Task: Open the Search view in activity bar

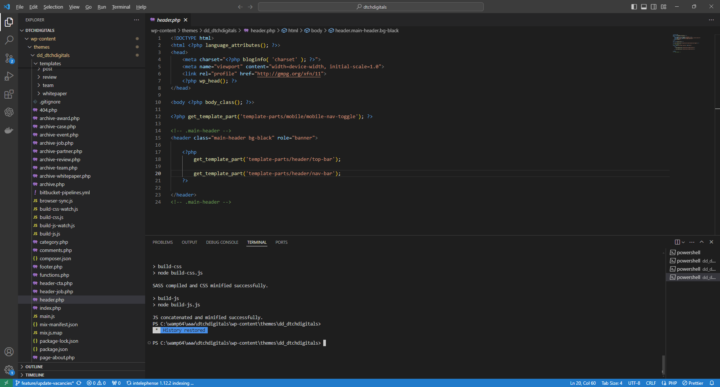Action: coord(9,40)
